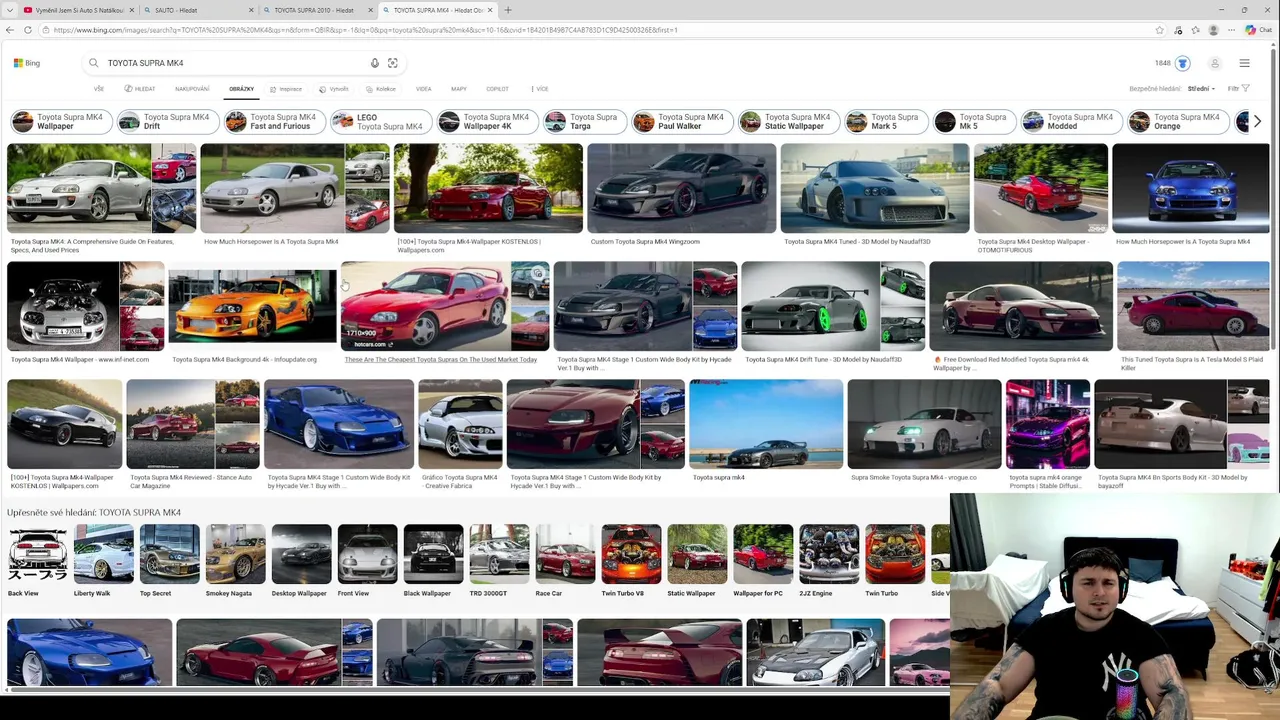Open 'These Are The Cheapest Toyota Supras' link
Image resolution: width=1280 pixels, height=720 pixels.
coord(441,359)
